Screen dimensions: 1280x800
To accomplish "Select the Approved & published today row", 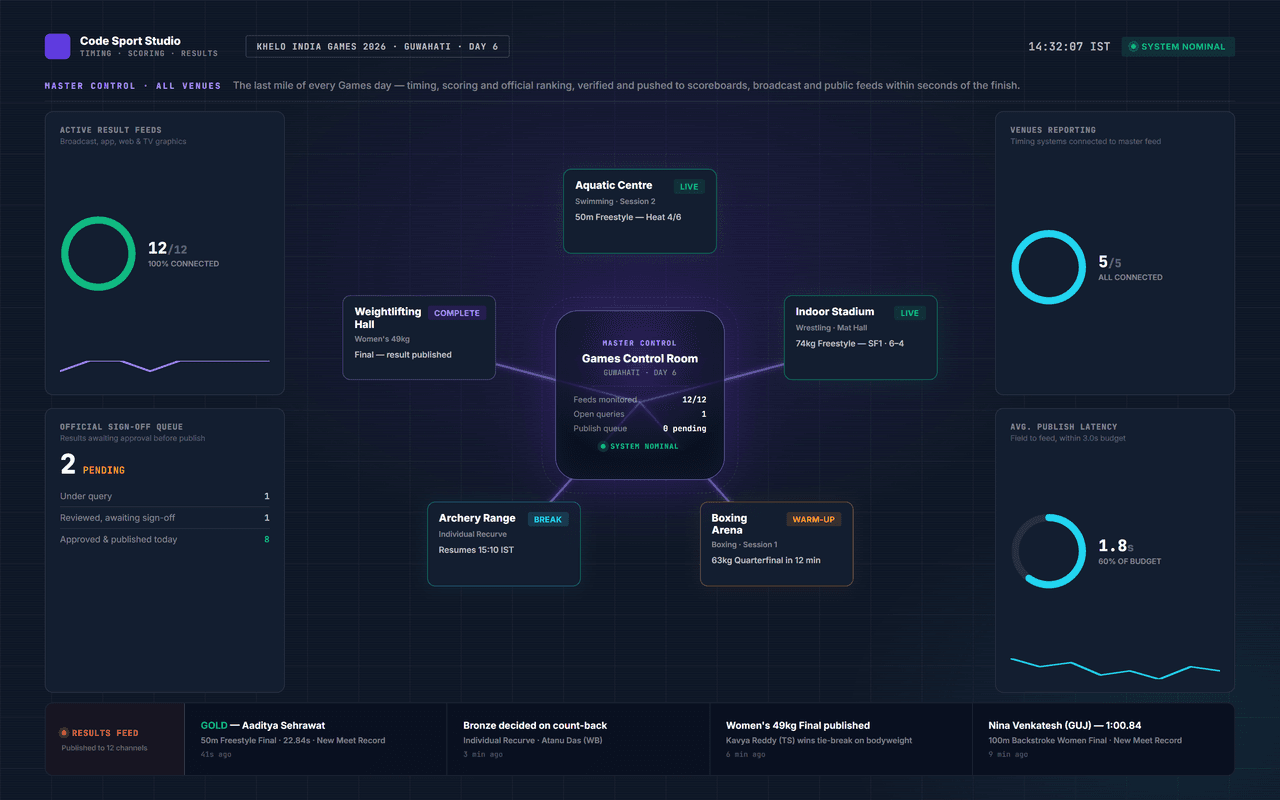I will click(165, 540).
